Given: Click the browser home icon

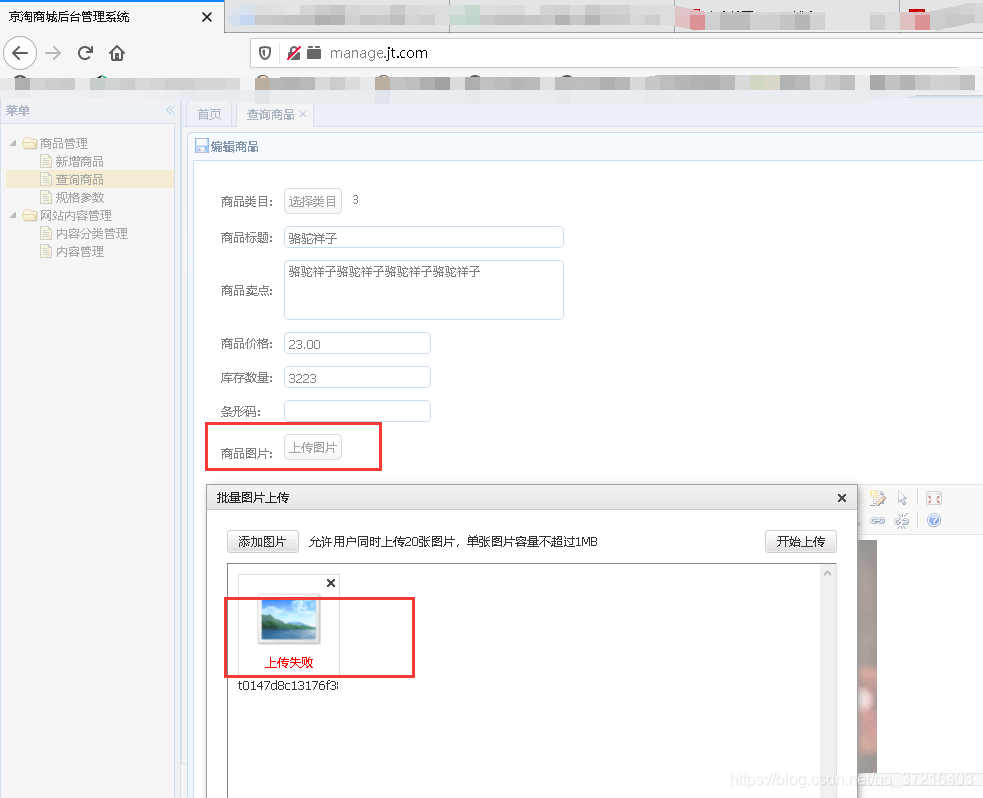Looking at the screenshot, I should [115, 53].
